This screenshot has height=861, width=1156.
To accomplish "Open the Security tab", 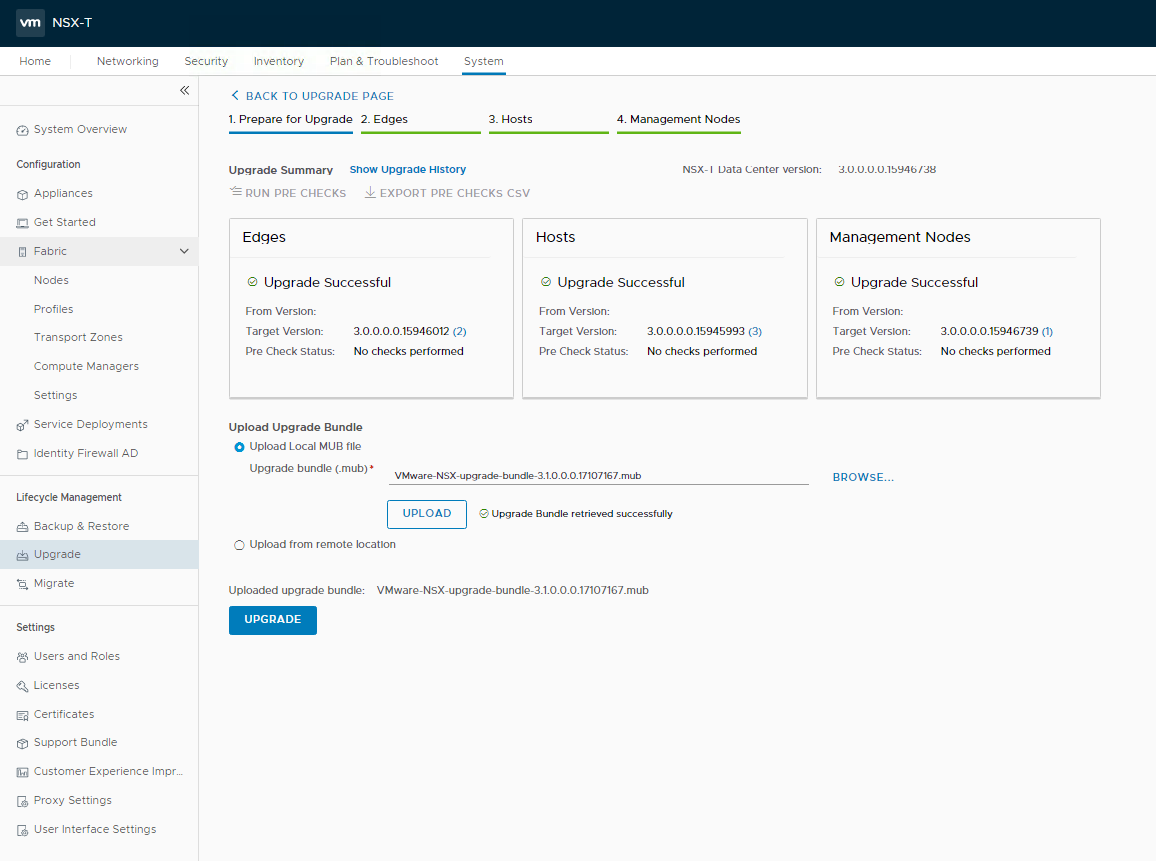I will point(206,61).
